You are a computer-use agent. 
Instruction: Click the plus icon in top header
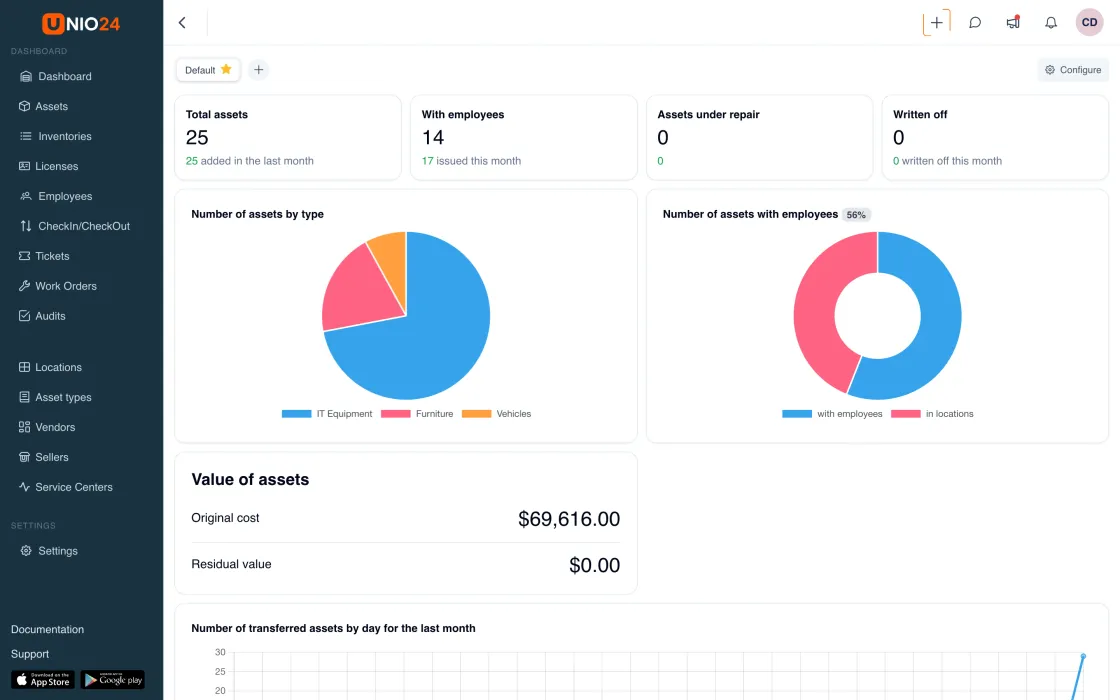(x=936, y=22)
